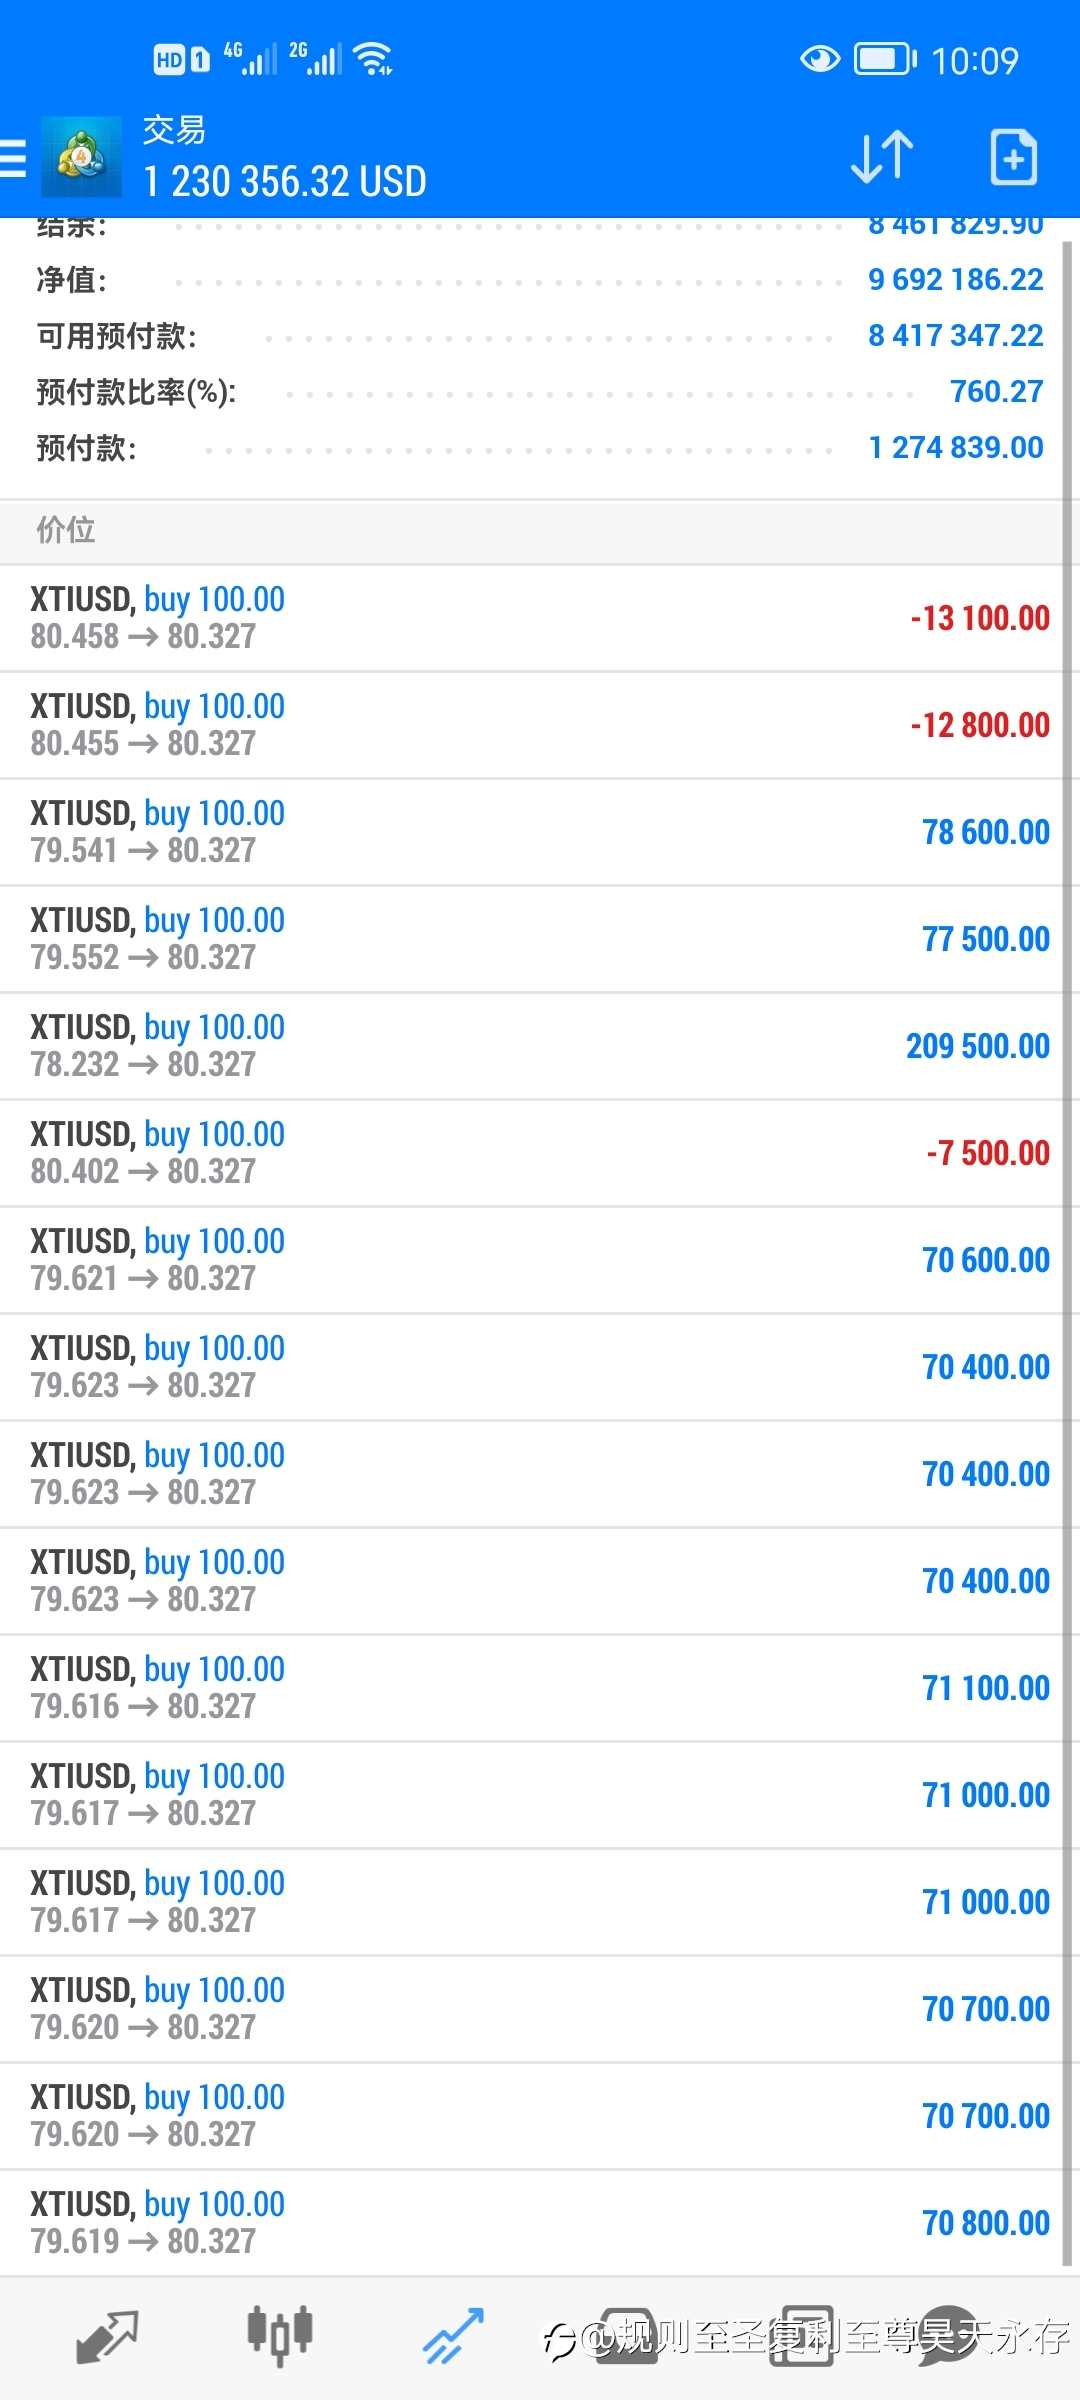Create a new order with the plus document icon

pos(1013,157)
